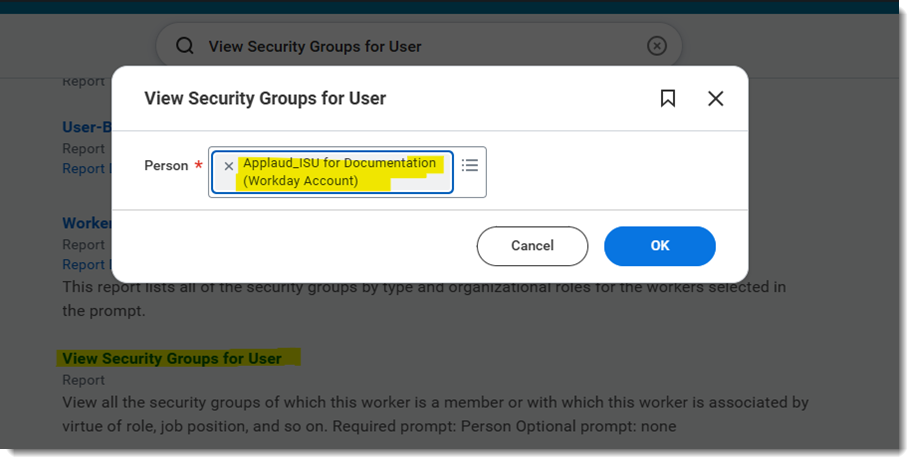Screen dimensions: 914x464
Task: Click the Report label under View Security Groups
Action: tap(83, 380)
